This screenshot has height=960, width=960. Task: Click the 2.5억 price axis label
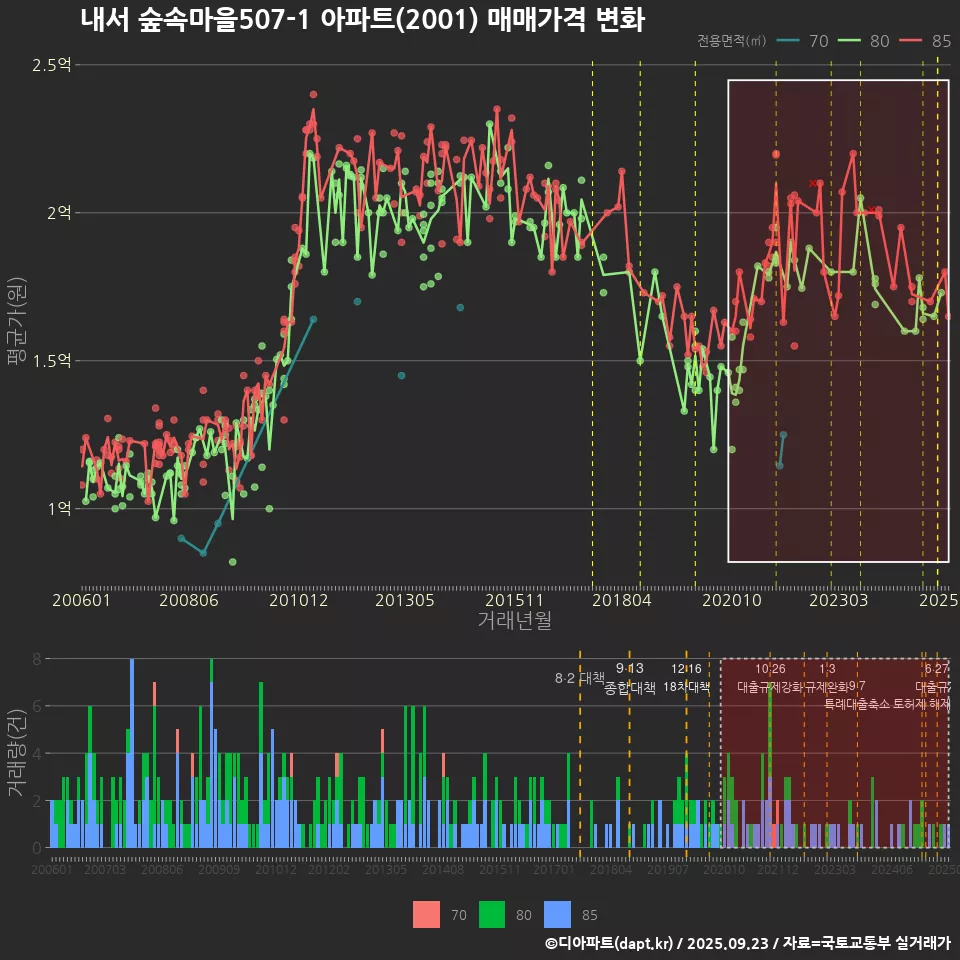[x=51, y=65]
